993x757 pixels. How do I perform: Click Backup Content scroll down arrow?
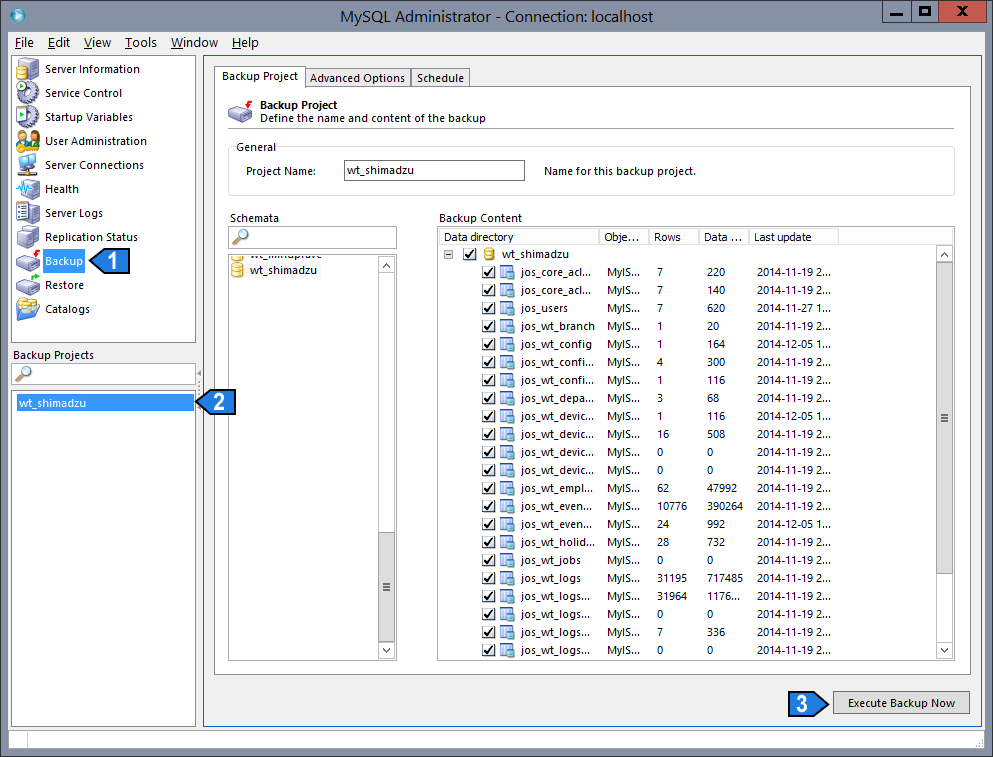pyautogui.click(x=944, y=650)
